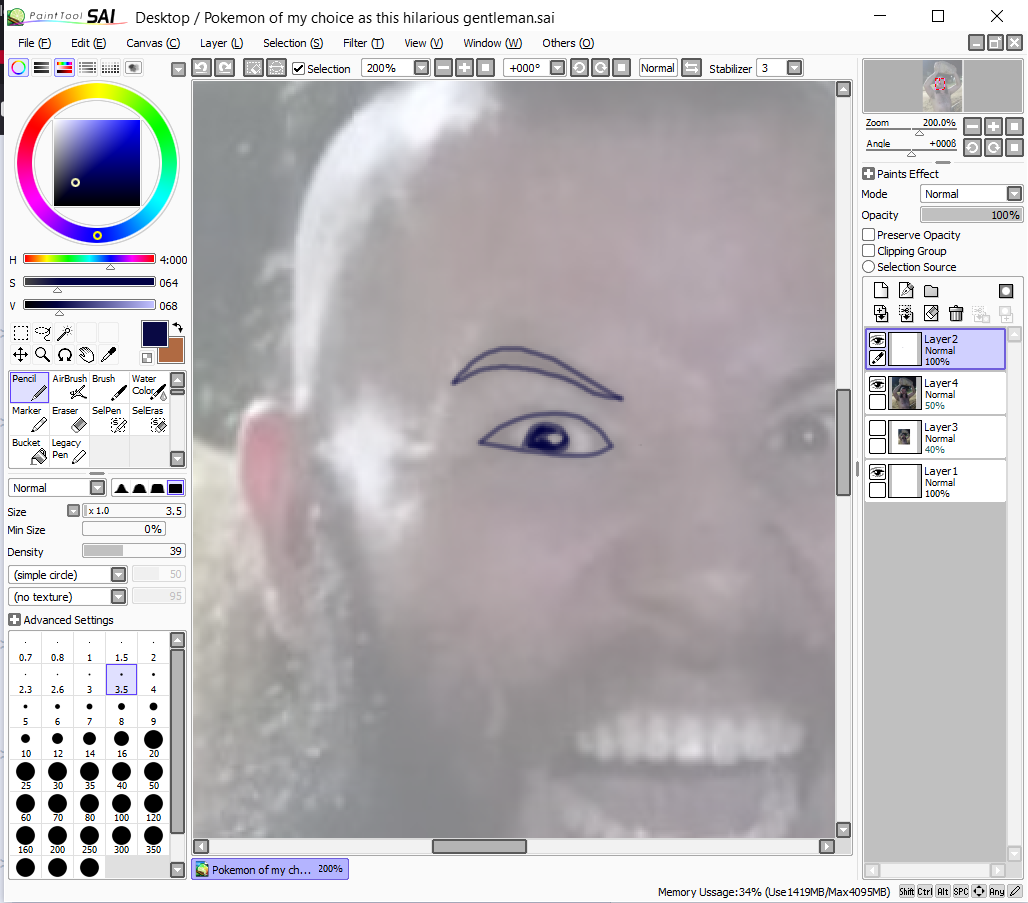Activate the rotate view tool

pos(64,355)
